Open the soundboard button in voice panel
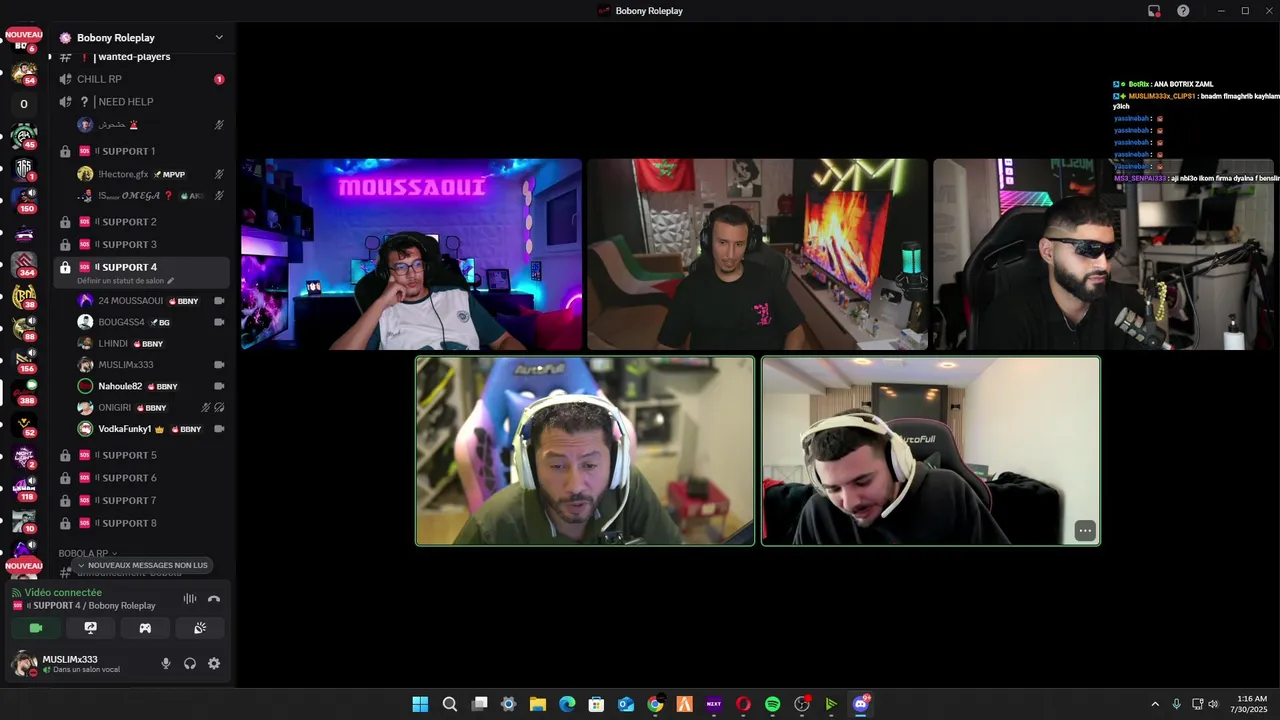Viewport: 1280px width, 720px height. (x=199, y=628)
